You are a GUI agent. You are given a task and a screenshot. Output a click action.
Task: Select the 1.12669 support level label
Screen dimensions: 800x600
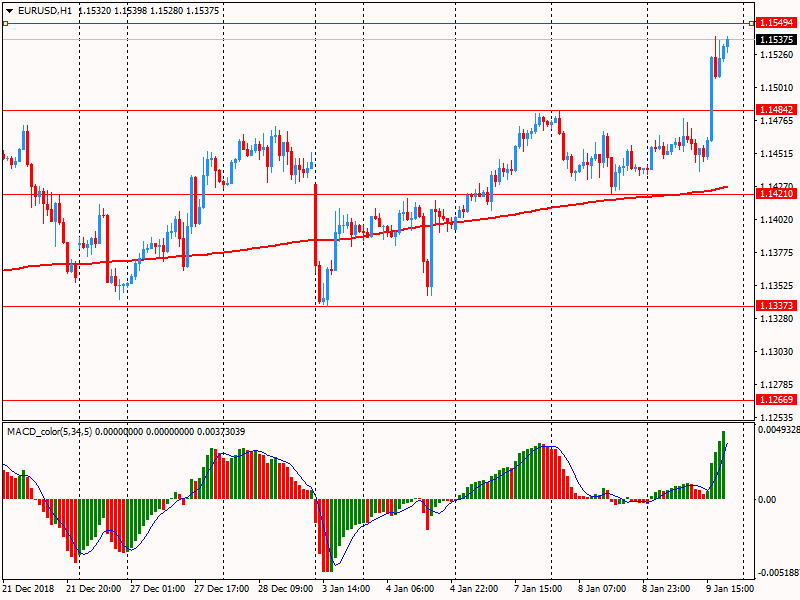coord(776,400)
